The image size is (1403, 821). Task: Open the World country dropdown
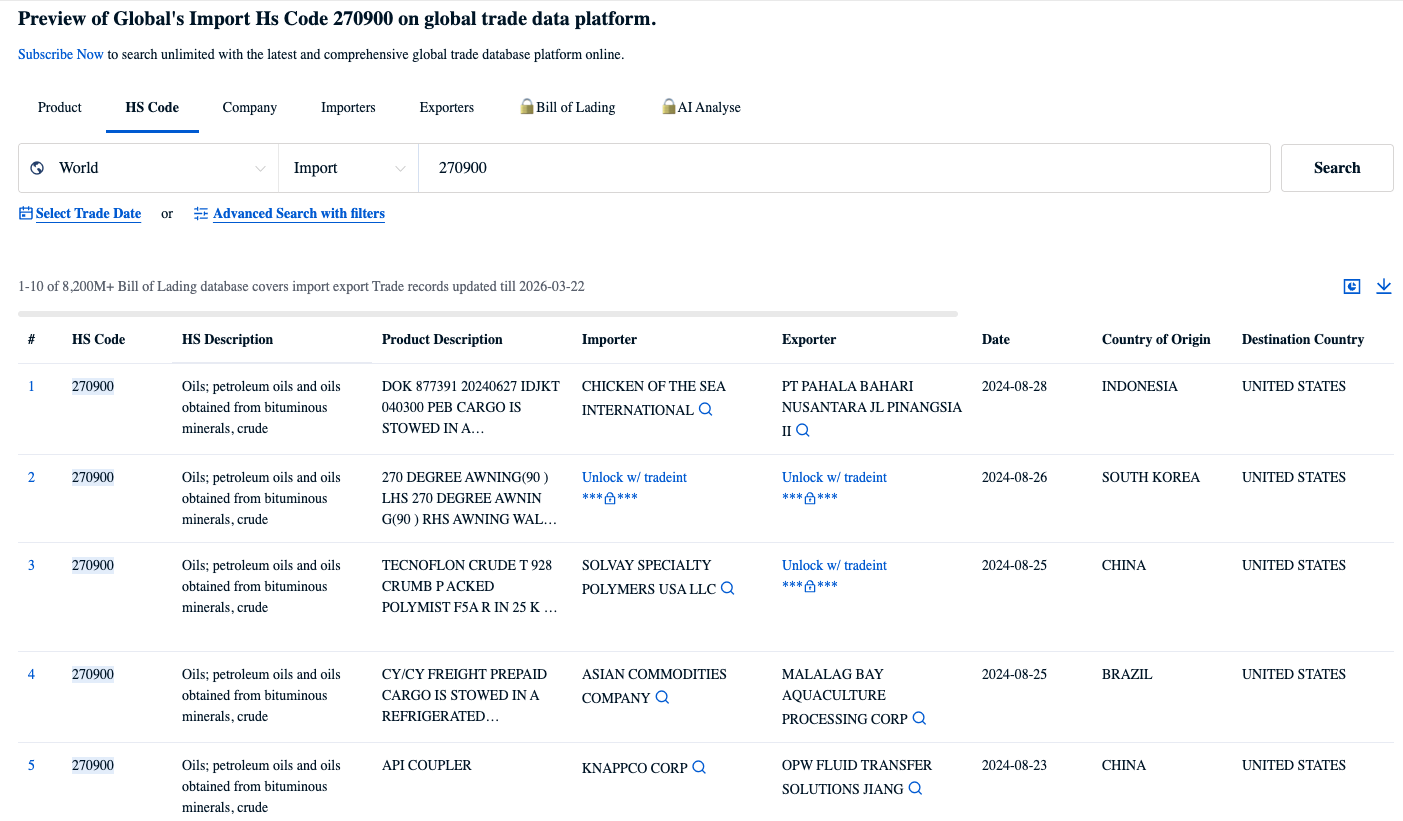point(148,168)
